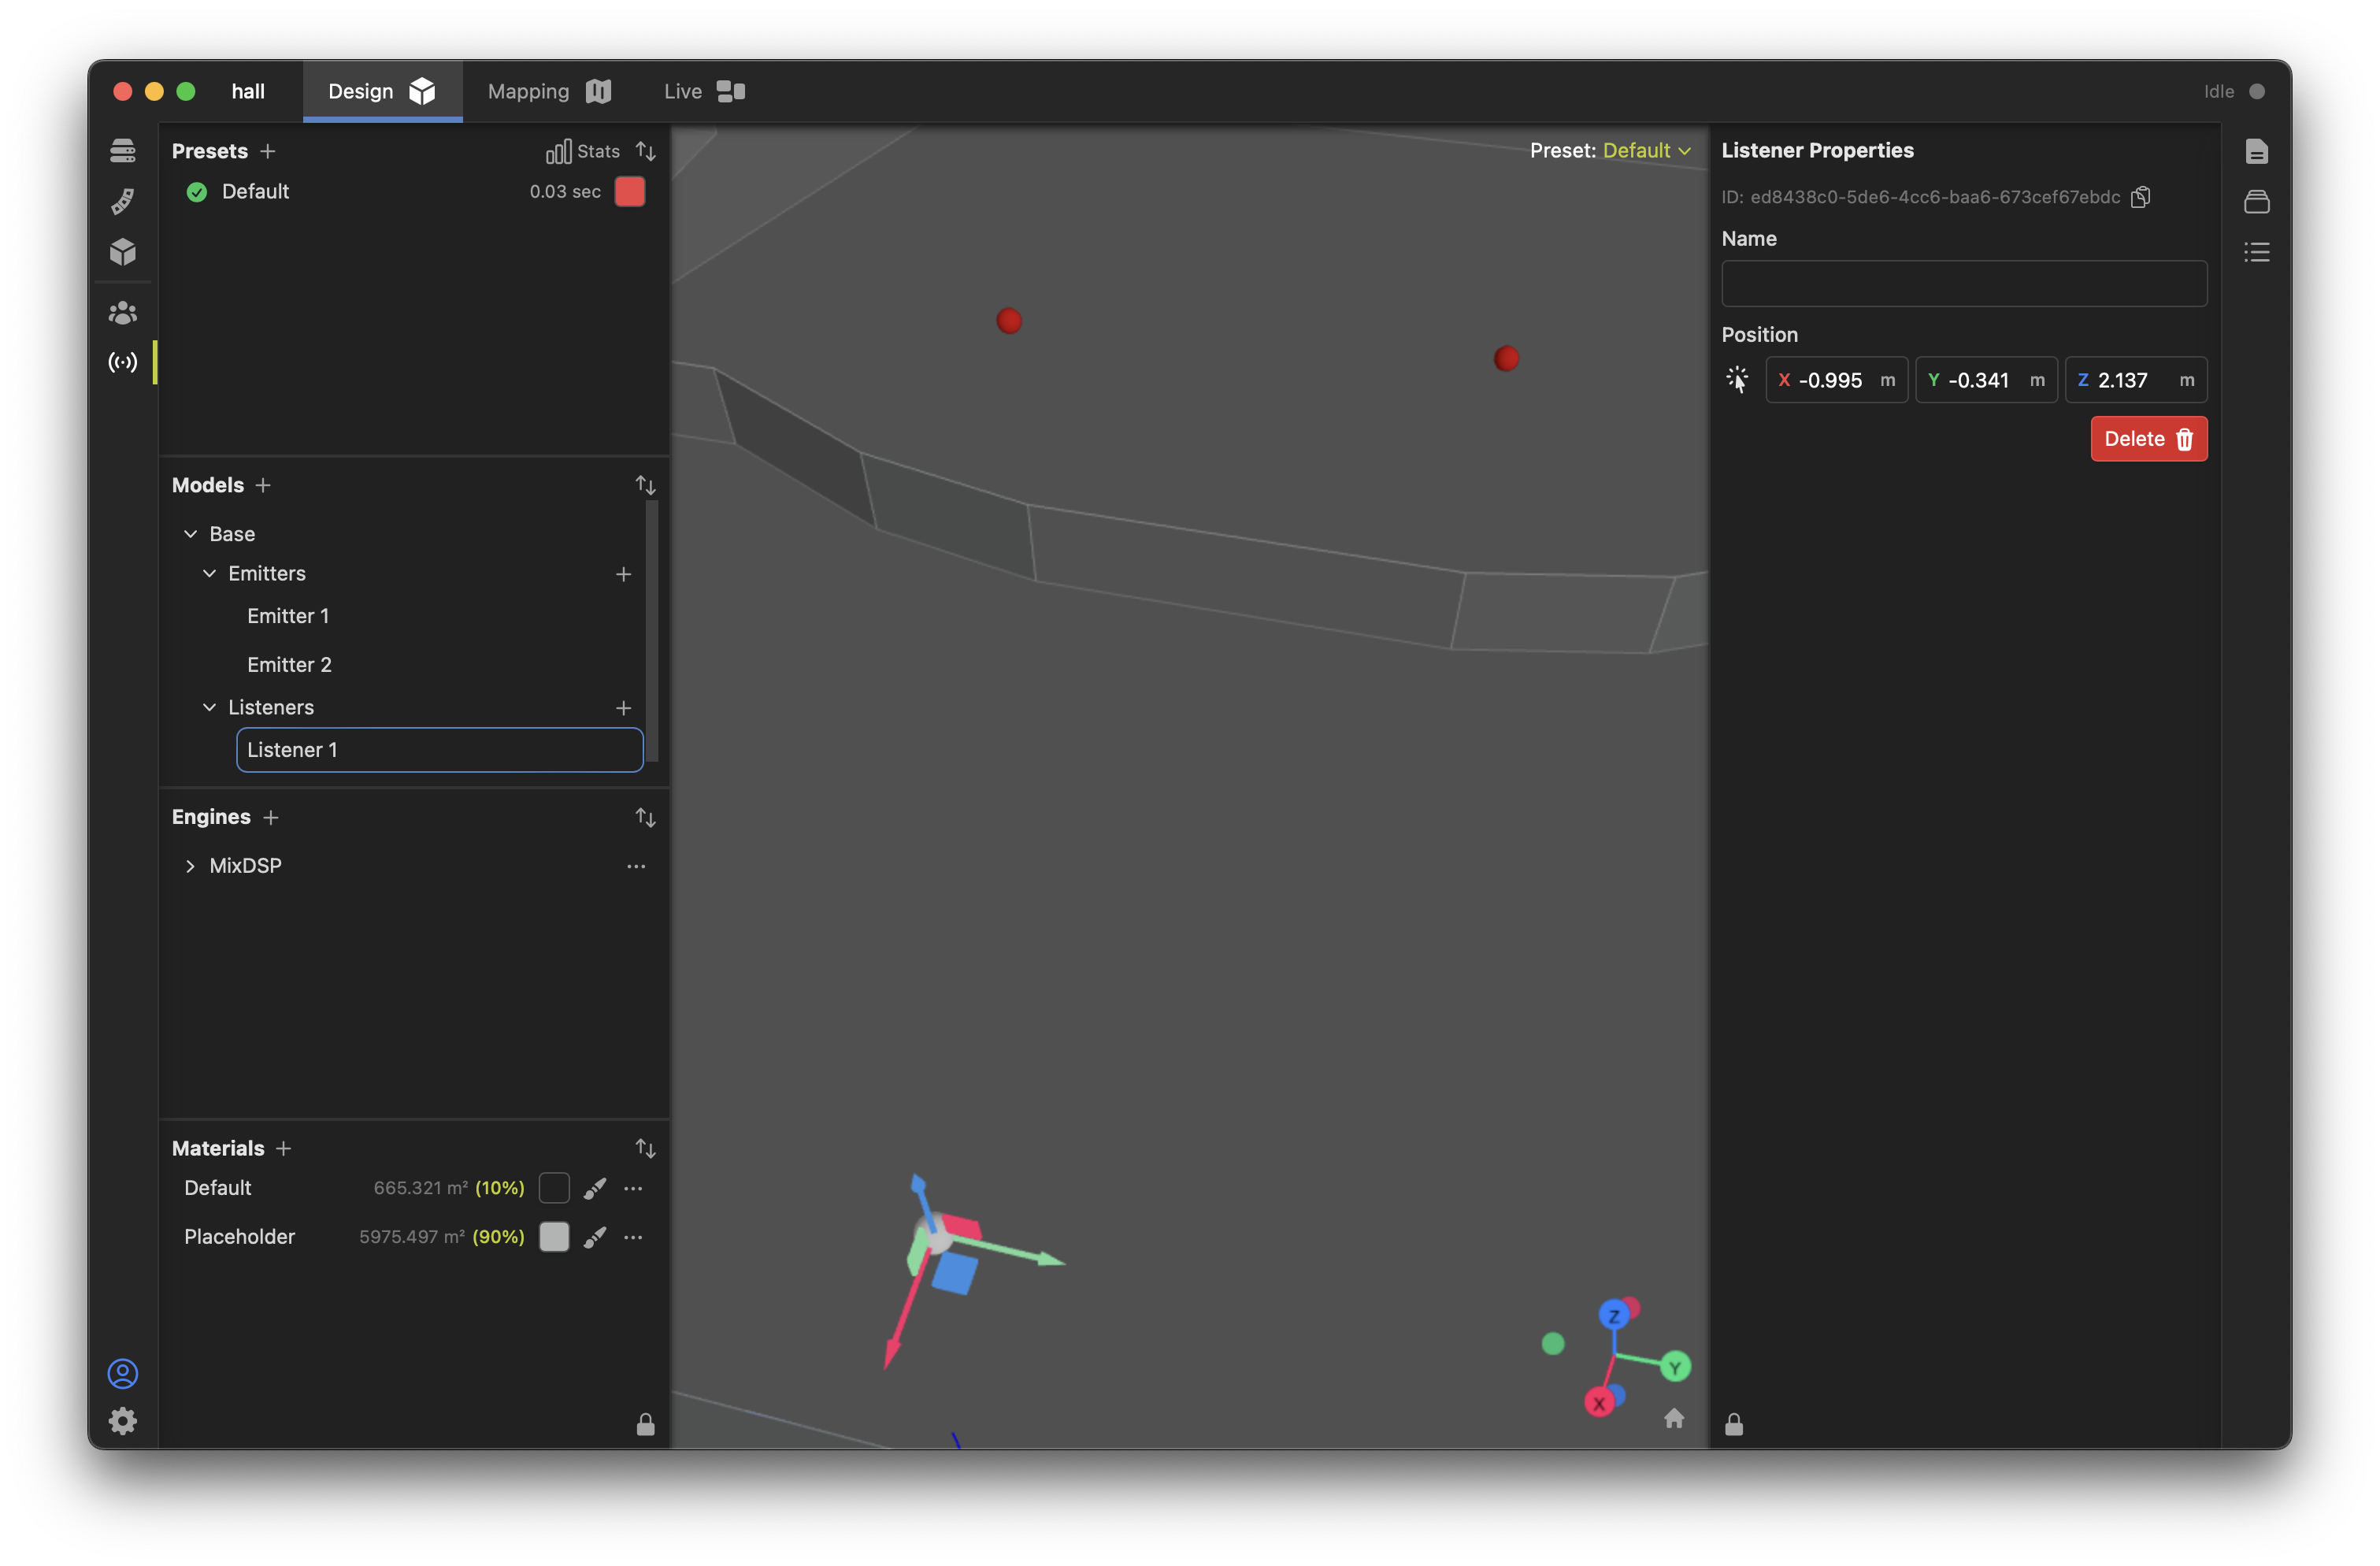Click the Default preset red color swatch
Screen dimensions: 2380x1566
coord(629,192)
